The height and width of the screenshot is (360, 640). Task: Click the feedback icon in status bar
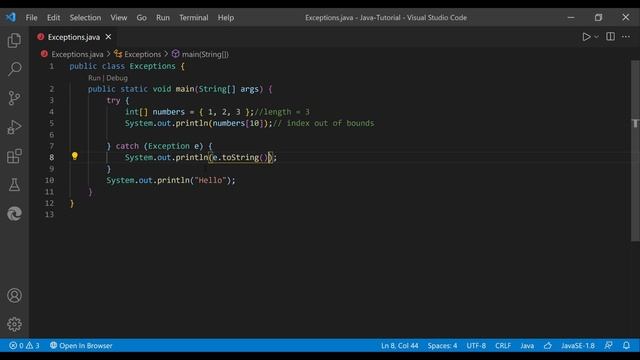(x=608, y=345)
